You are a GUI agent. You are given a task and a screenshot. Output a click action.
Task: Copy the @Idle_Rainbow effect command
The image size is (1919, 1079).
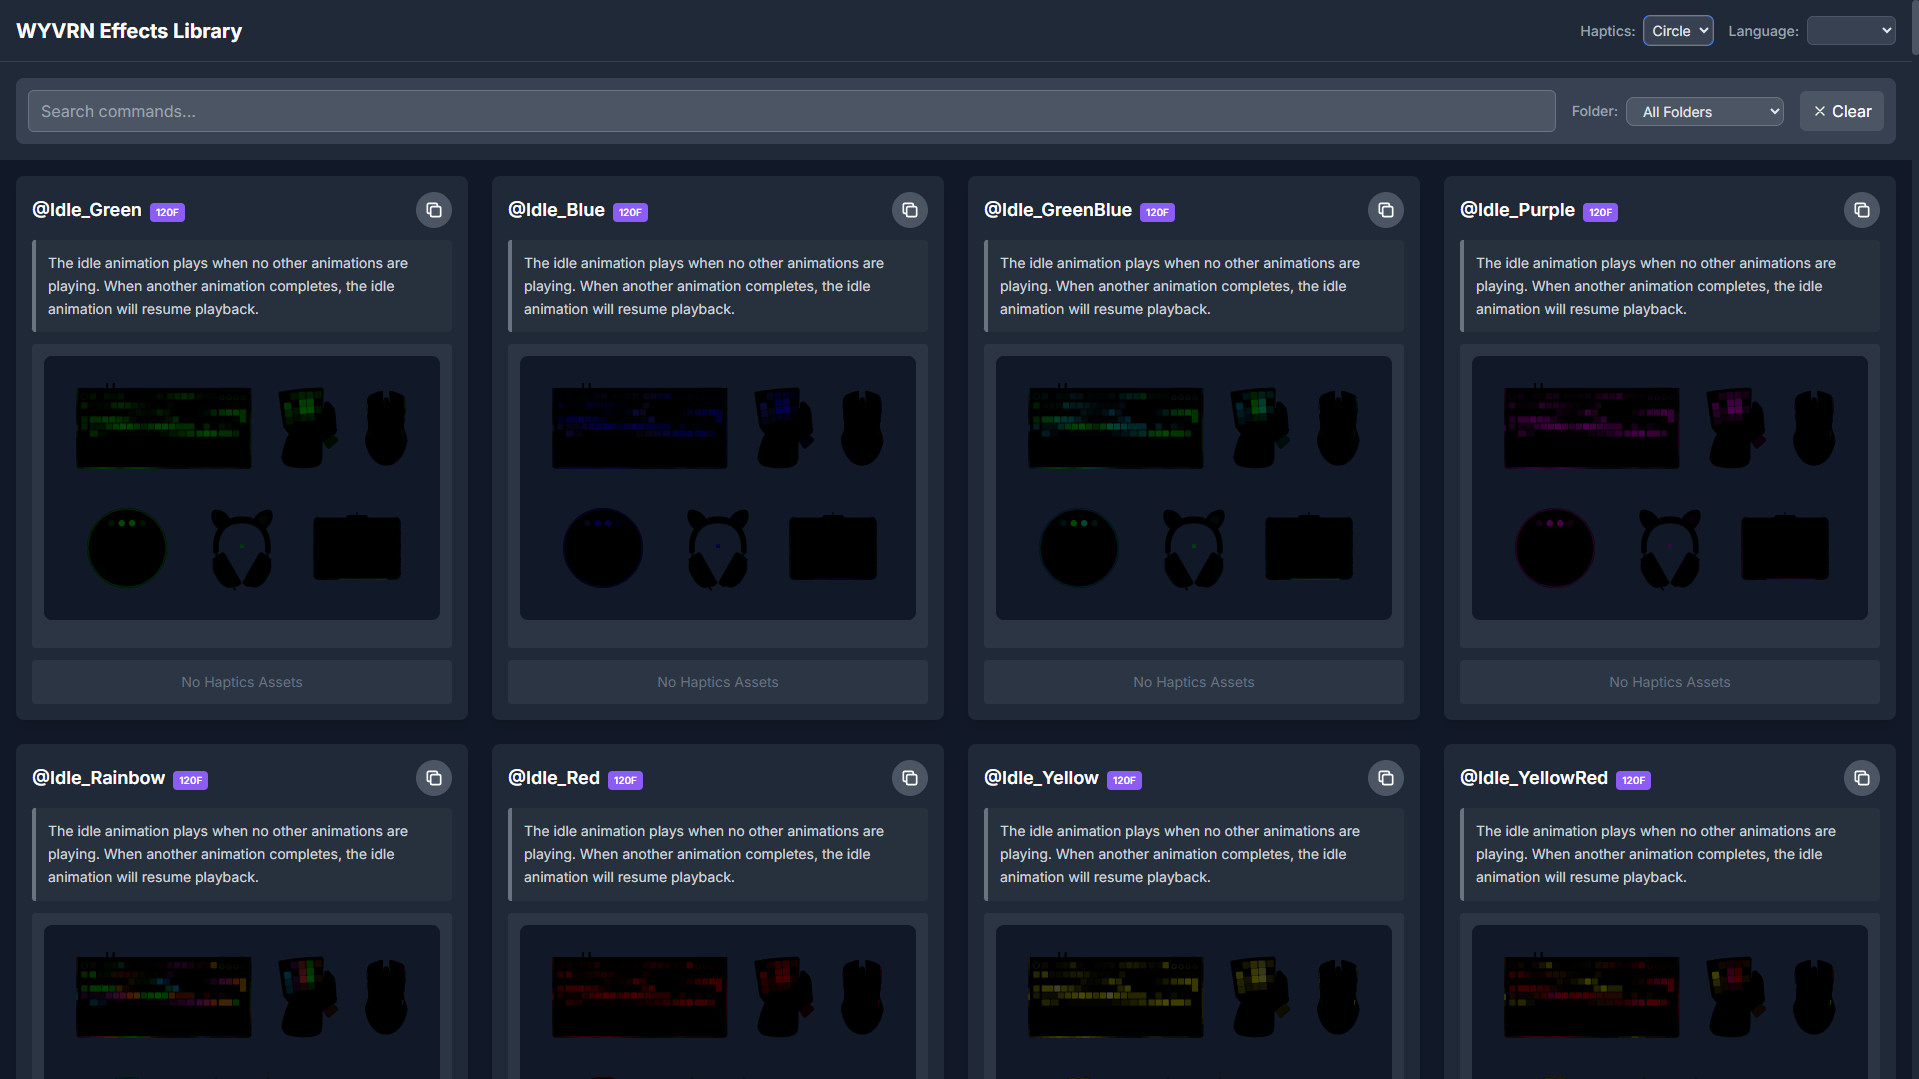(433, 778)
